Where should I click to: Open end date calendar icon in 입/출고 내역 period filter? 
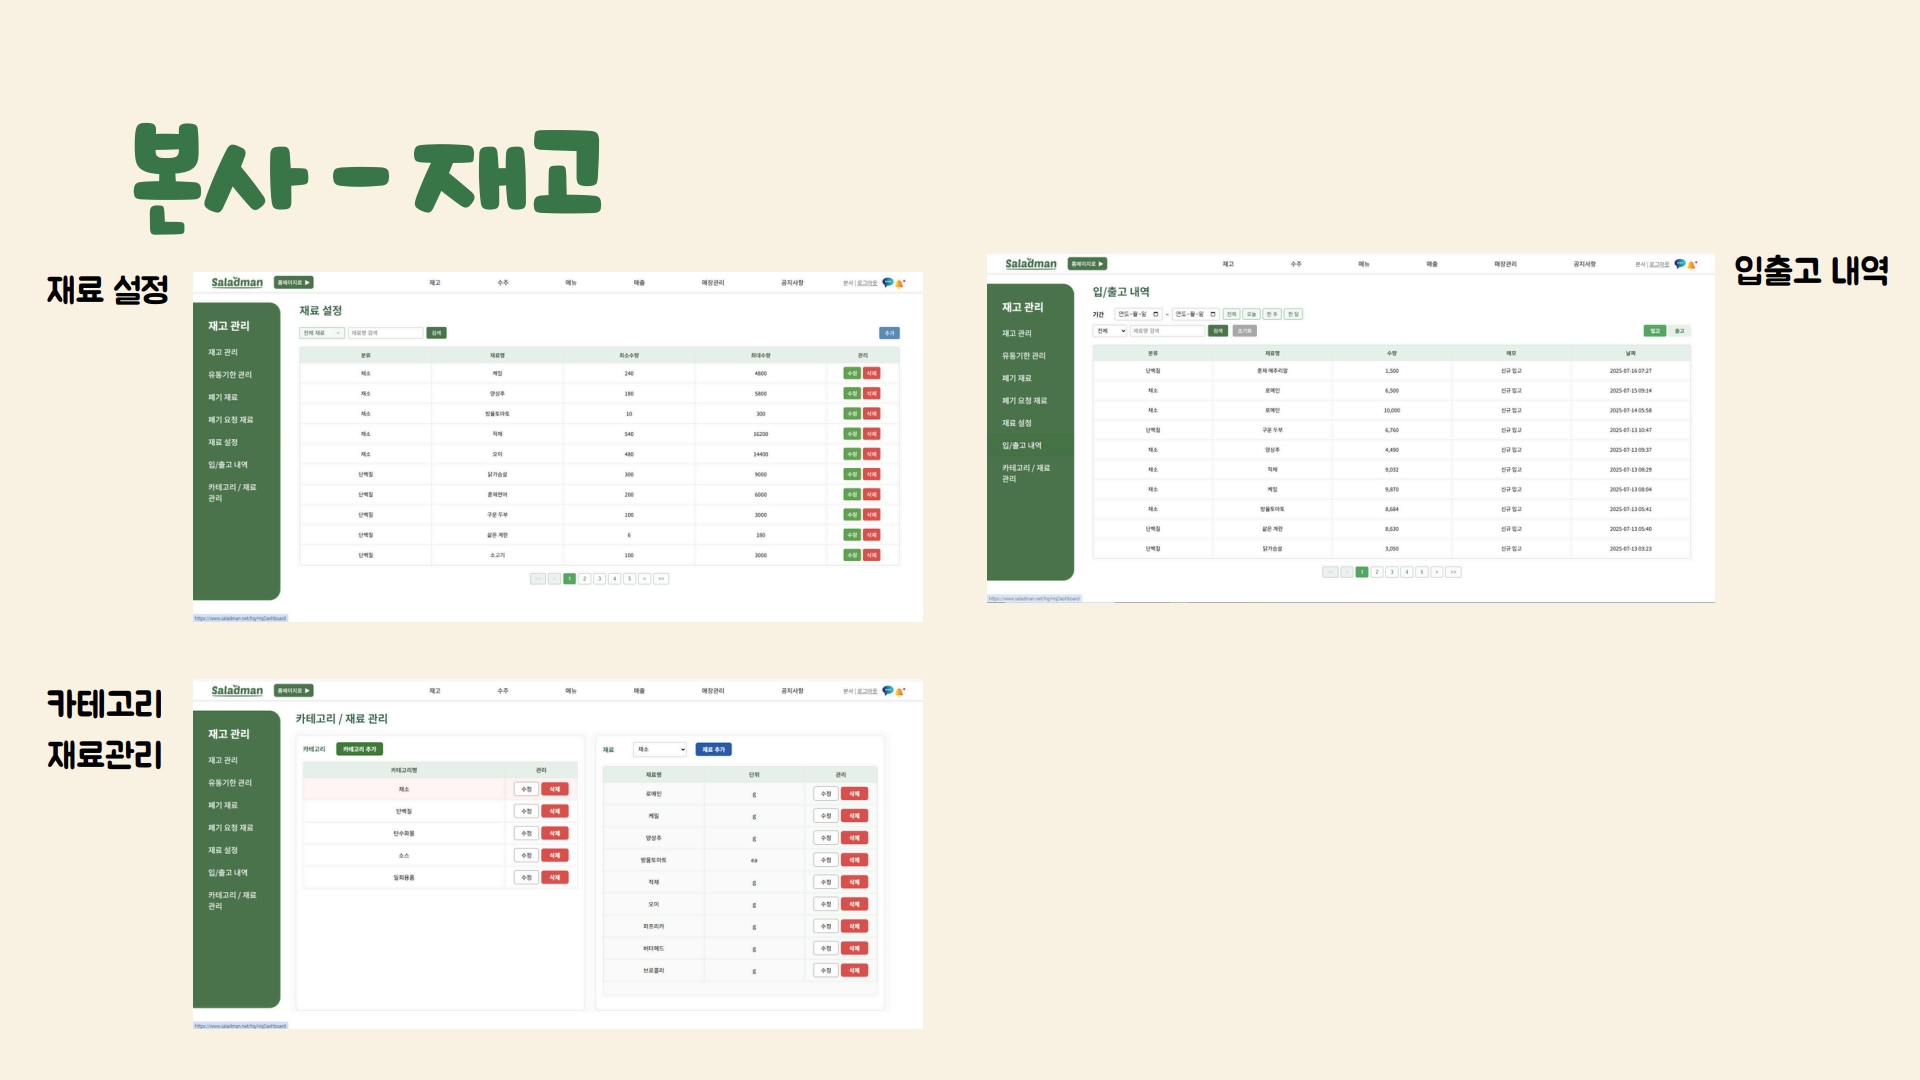coord(1213,314)
